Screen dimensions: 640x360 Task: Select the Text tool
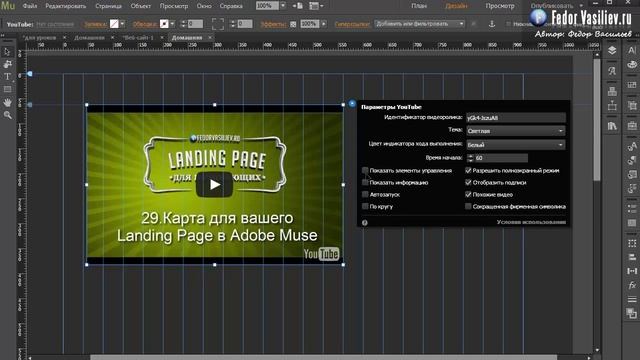point(7,77)
